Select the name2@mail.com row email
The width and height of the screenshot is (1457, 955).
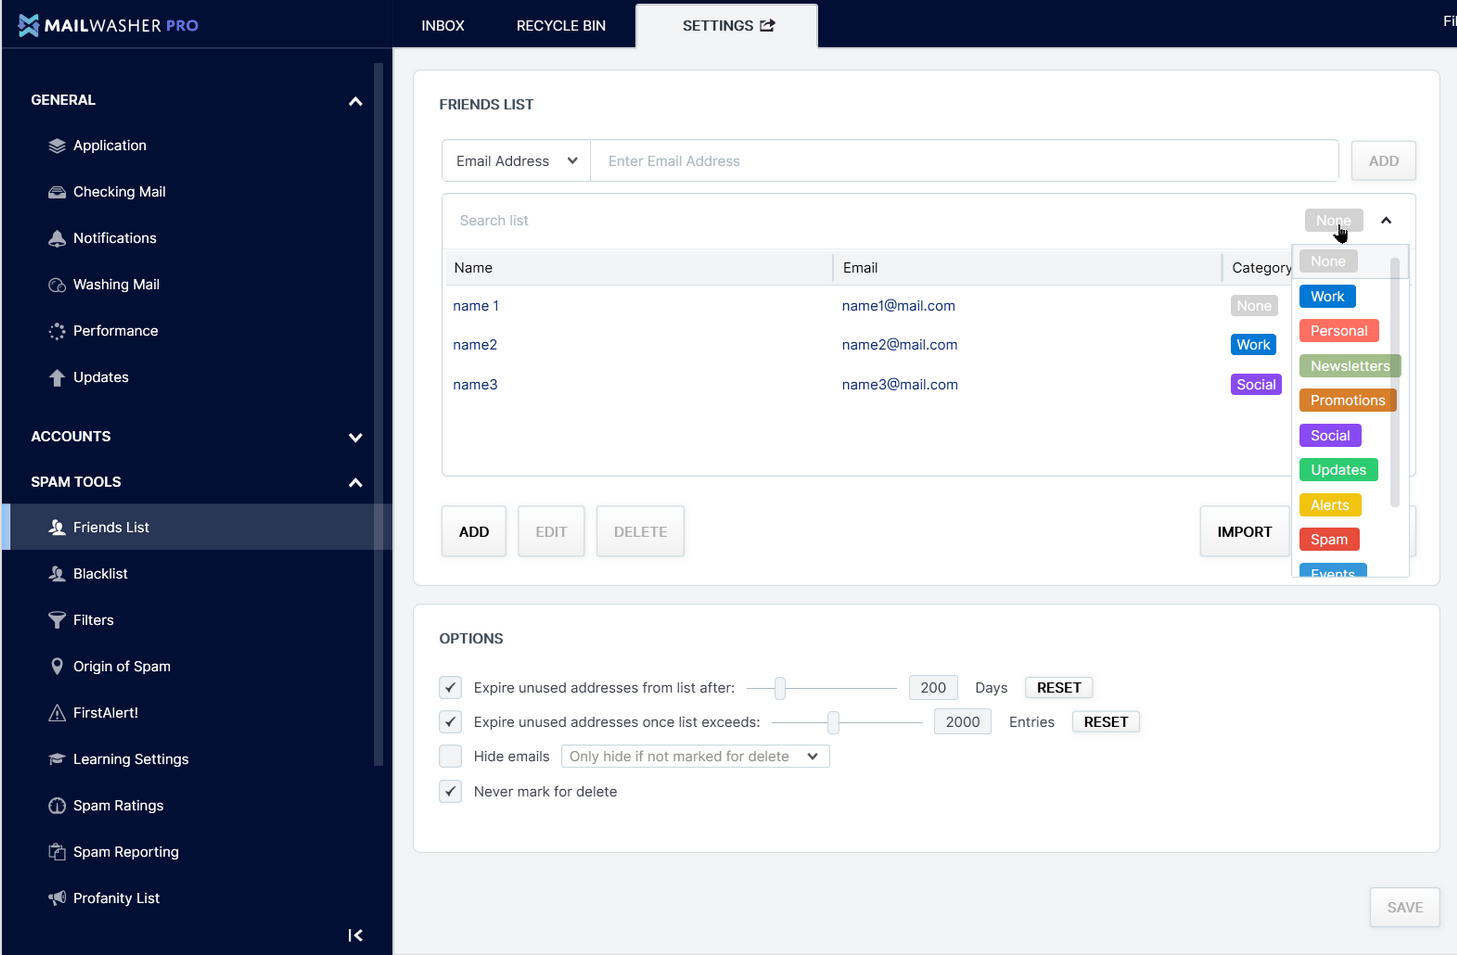pos(900,345)
